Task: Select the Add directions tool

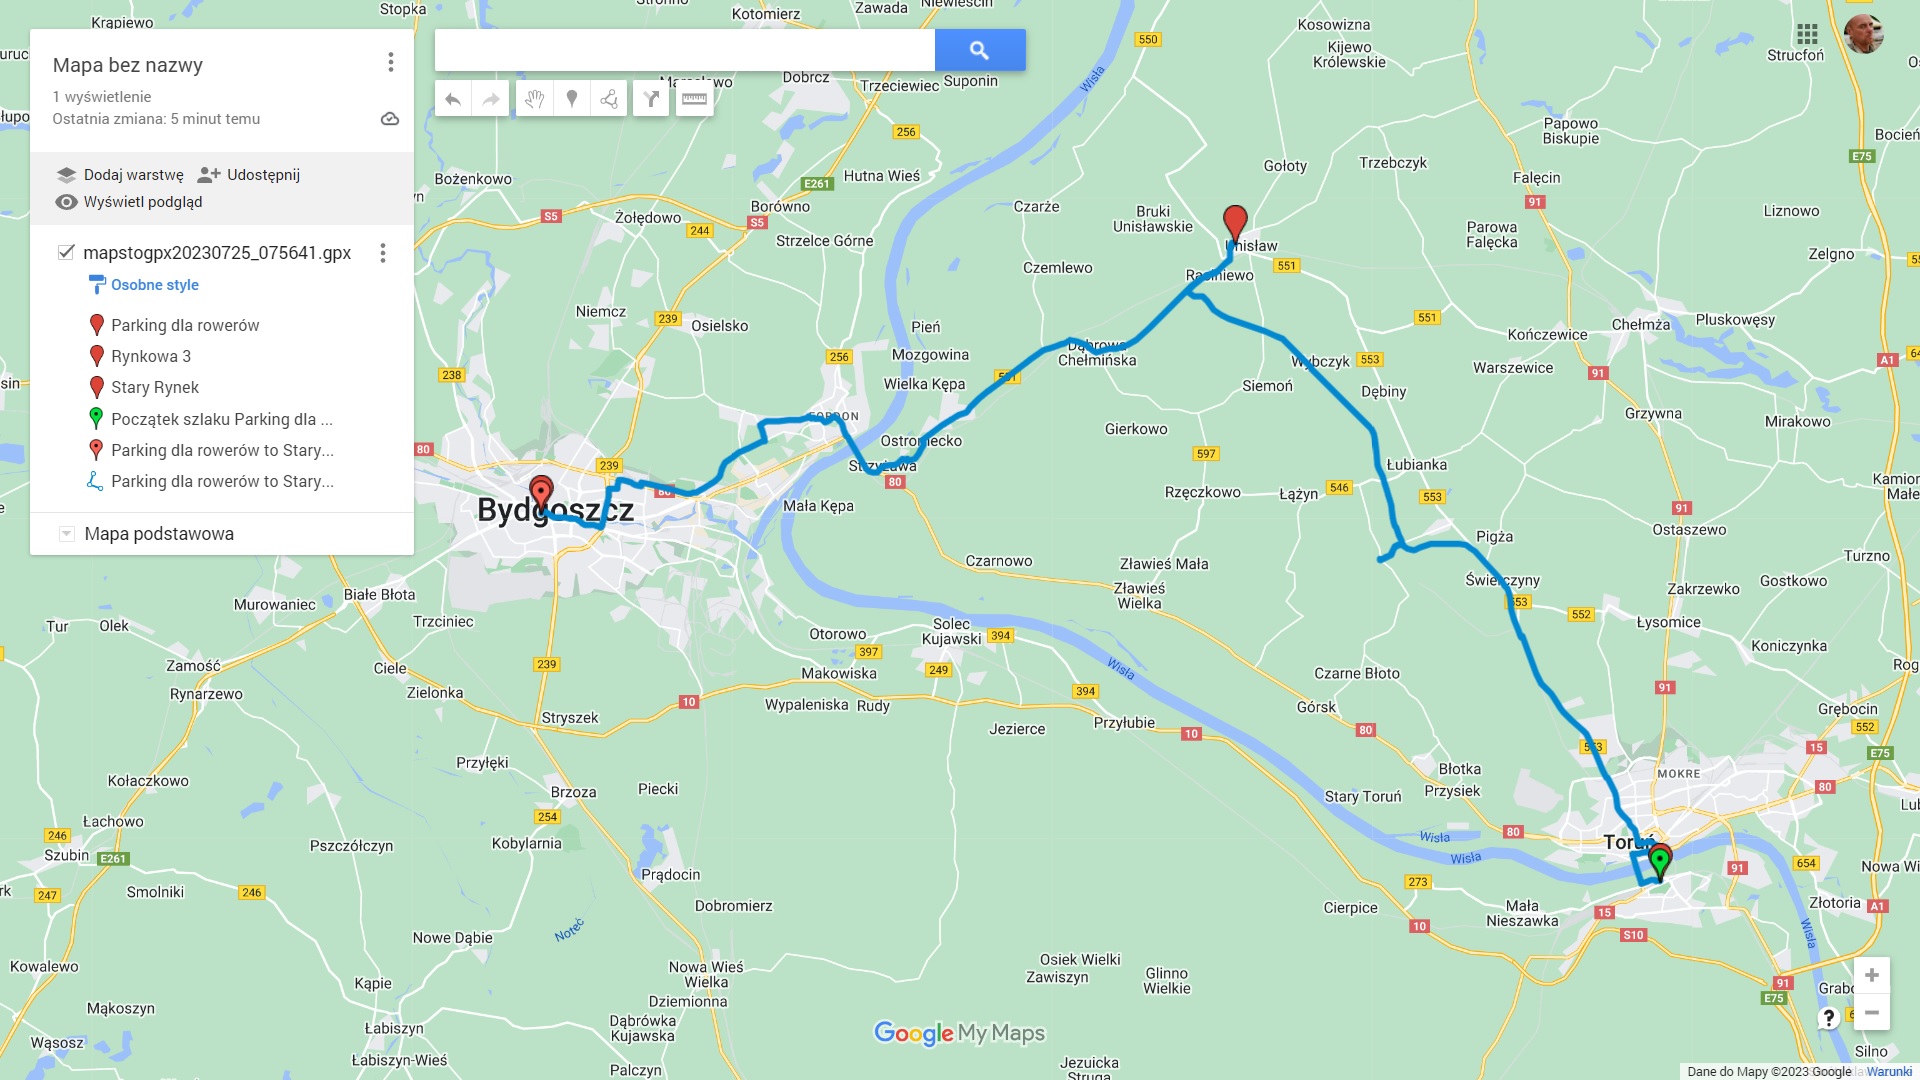Action: point(651,99)
